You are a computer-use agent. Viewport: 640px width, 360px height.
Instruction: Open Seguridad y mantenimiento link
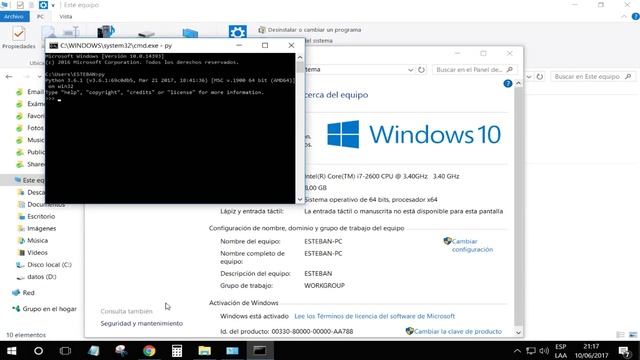pos(142,323)
